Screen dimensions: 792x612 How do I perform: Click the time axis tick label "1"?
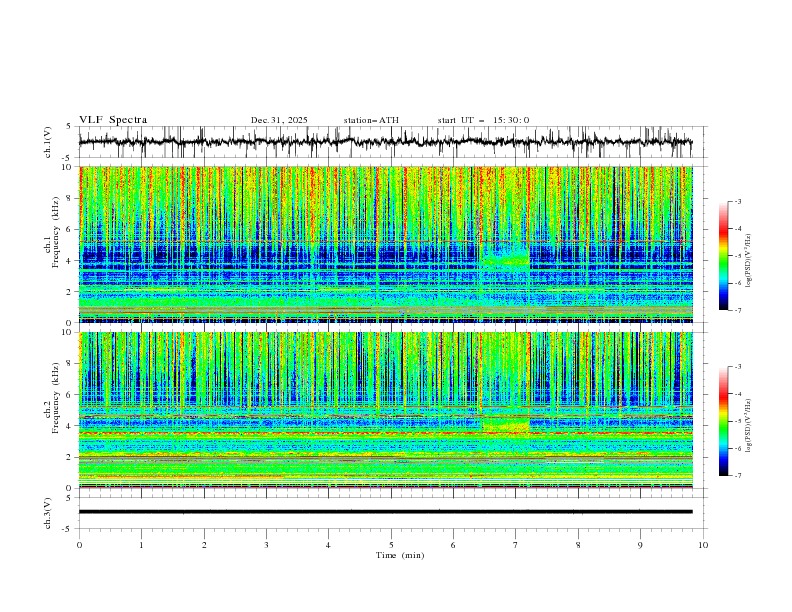pyautogui.click(x=141, y=545)
